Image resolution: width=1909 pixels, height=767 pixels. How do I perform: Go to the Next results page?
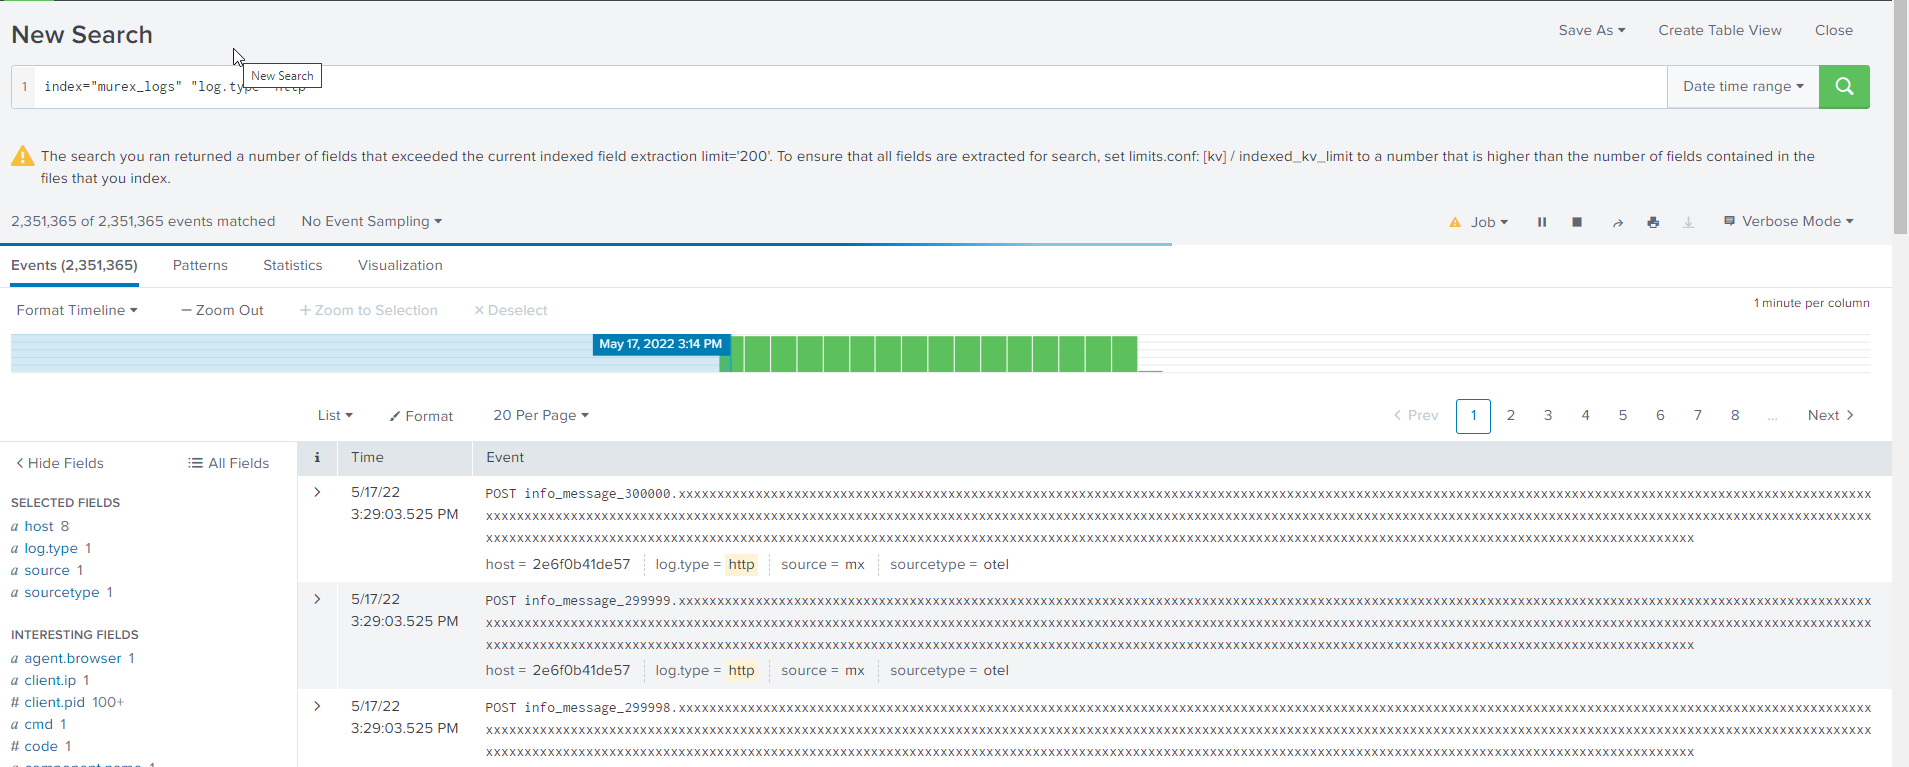click(1830, 415)
